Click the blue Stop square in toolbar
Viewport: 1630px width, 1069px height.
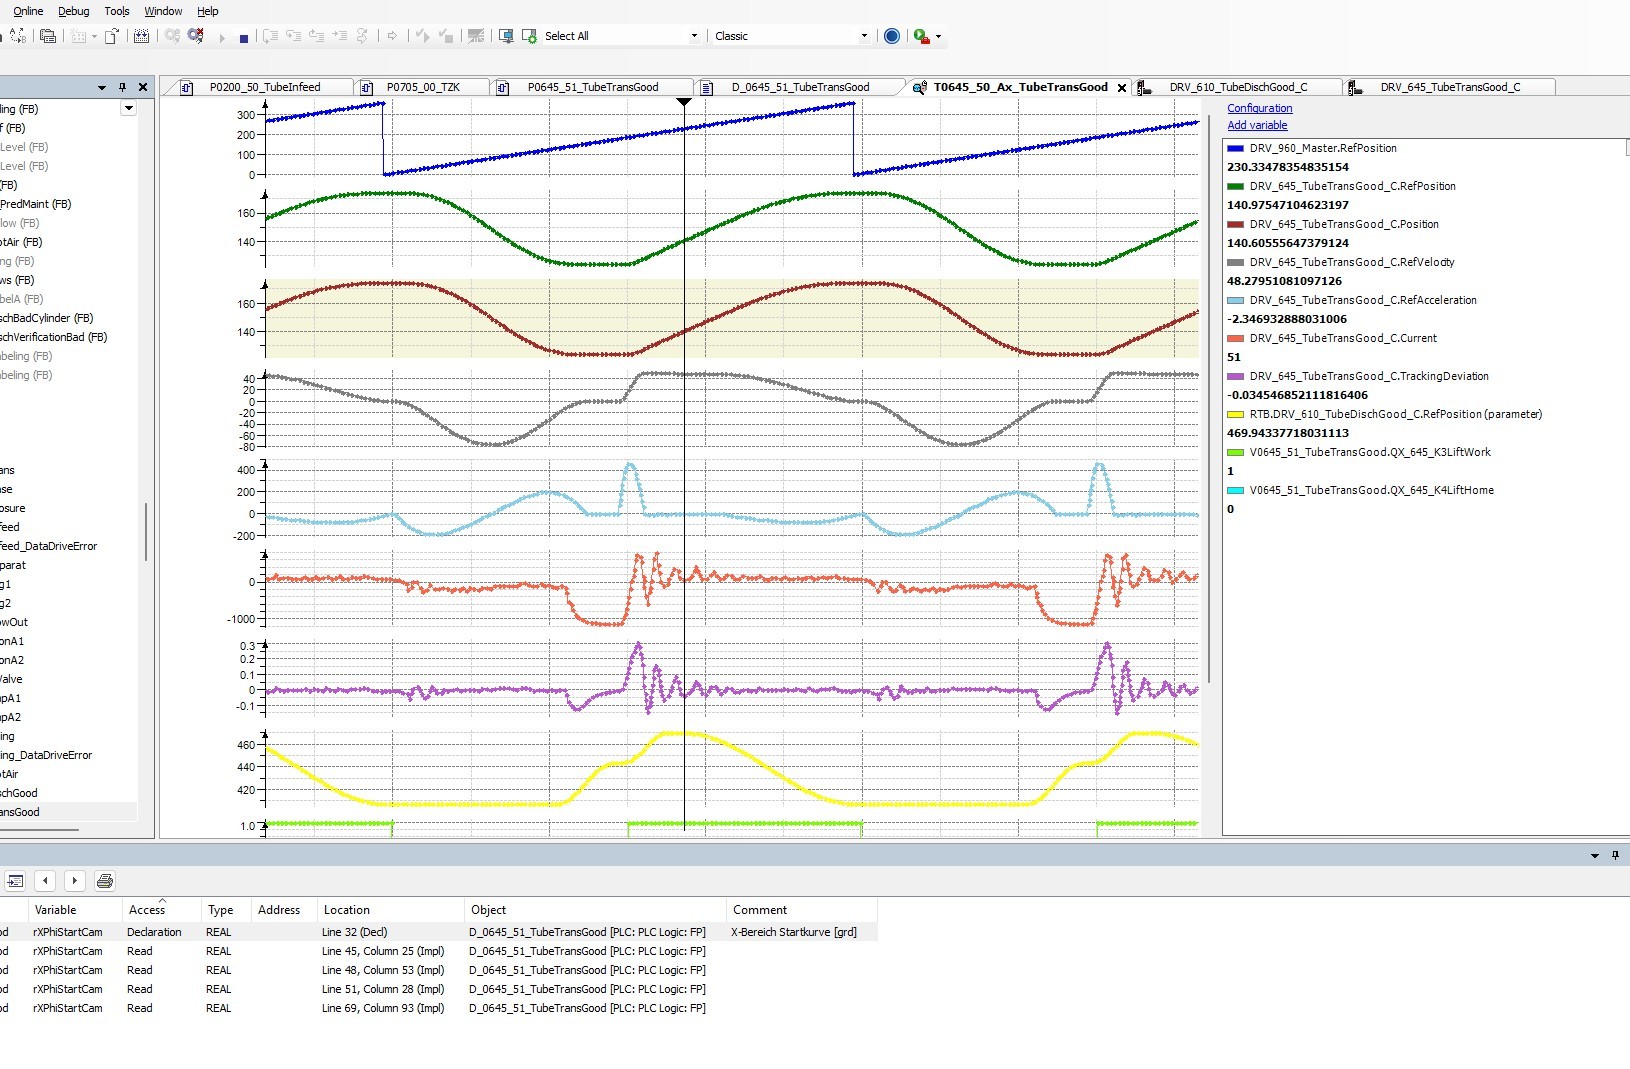coord(243,37)
